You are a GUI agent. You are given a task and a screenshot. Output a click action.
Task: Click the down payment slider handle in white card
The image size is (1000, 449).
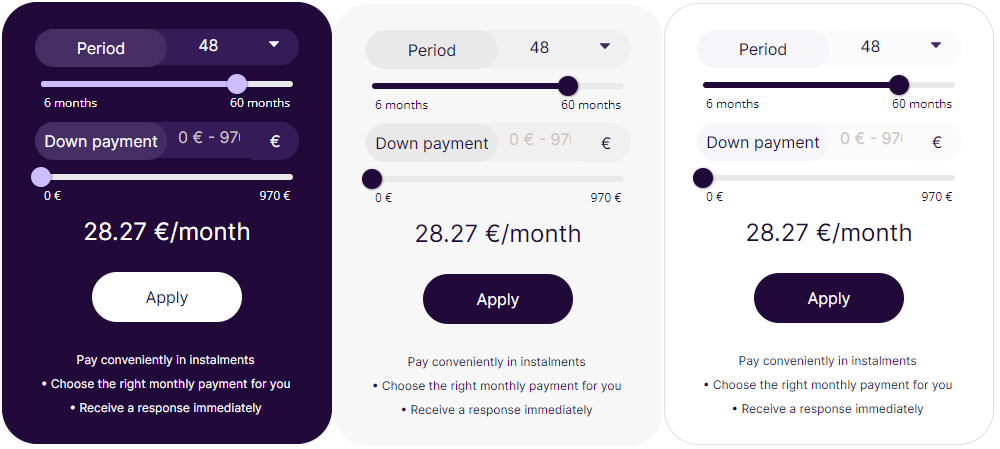(x=703, y=178)
